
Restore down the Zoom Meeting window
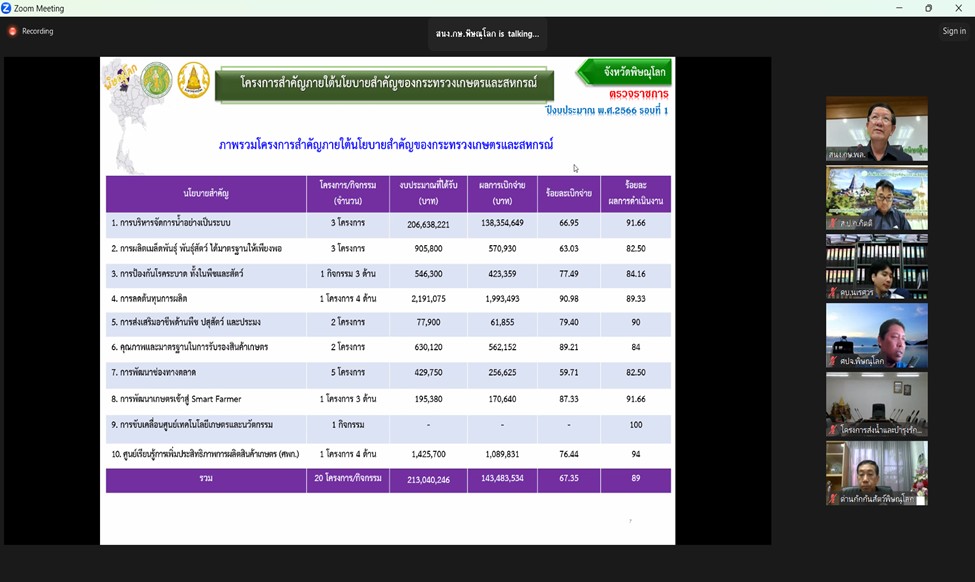(928, 8)
